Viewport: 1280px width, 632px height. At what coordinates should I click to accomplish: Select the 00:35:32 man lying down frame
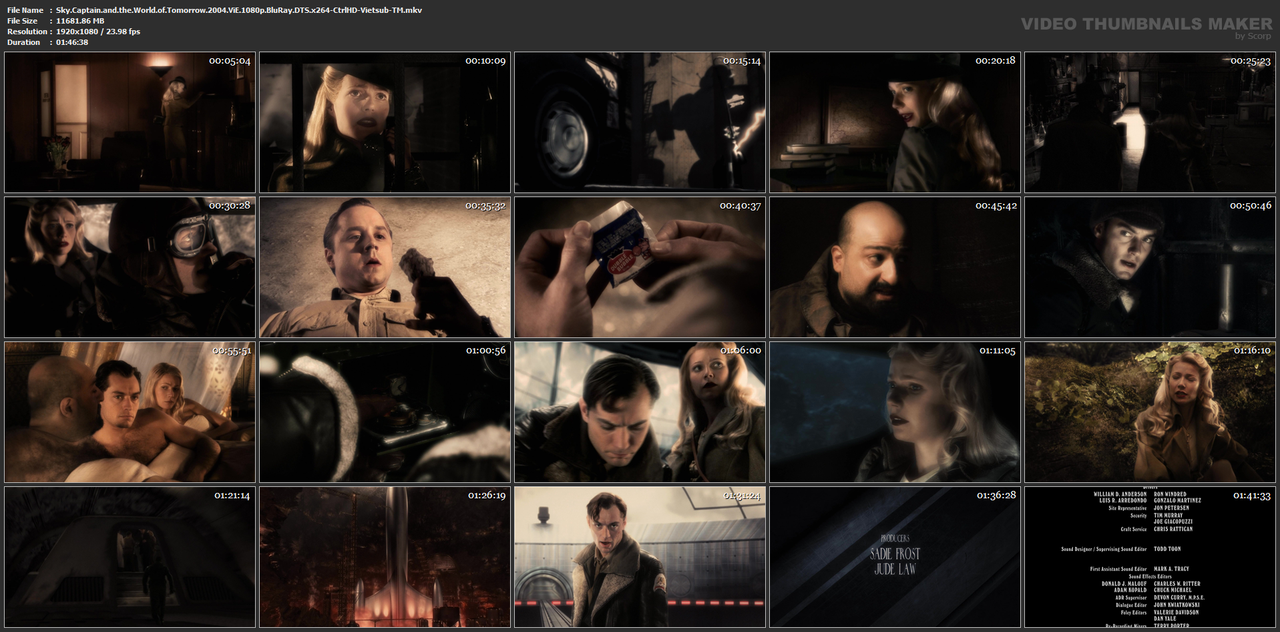tap(385, 267)
